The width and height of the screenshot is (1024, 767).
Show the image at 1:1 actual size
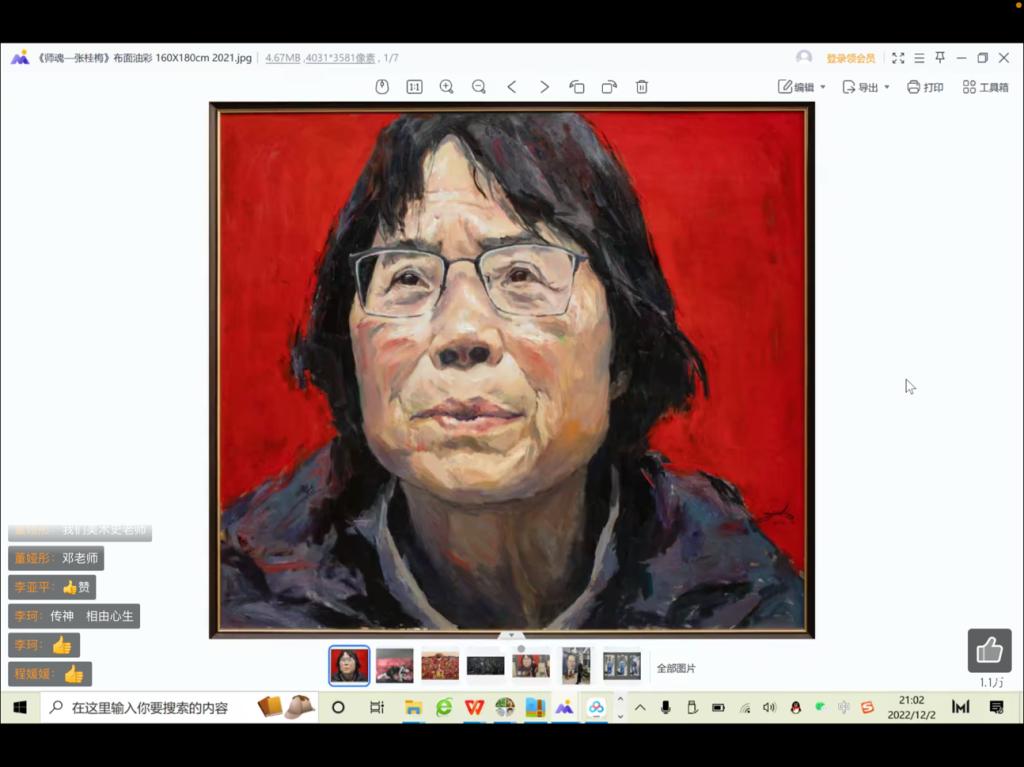click(x=414, y=87)
